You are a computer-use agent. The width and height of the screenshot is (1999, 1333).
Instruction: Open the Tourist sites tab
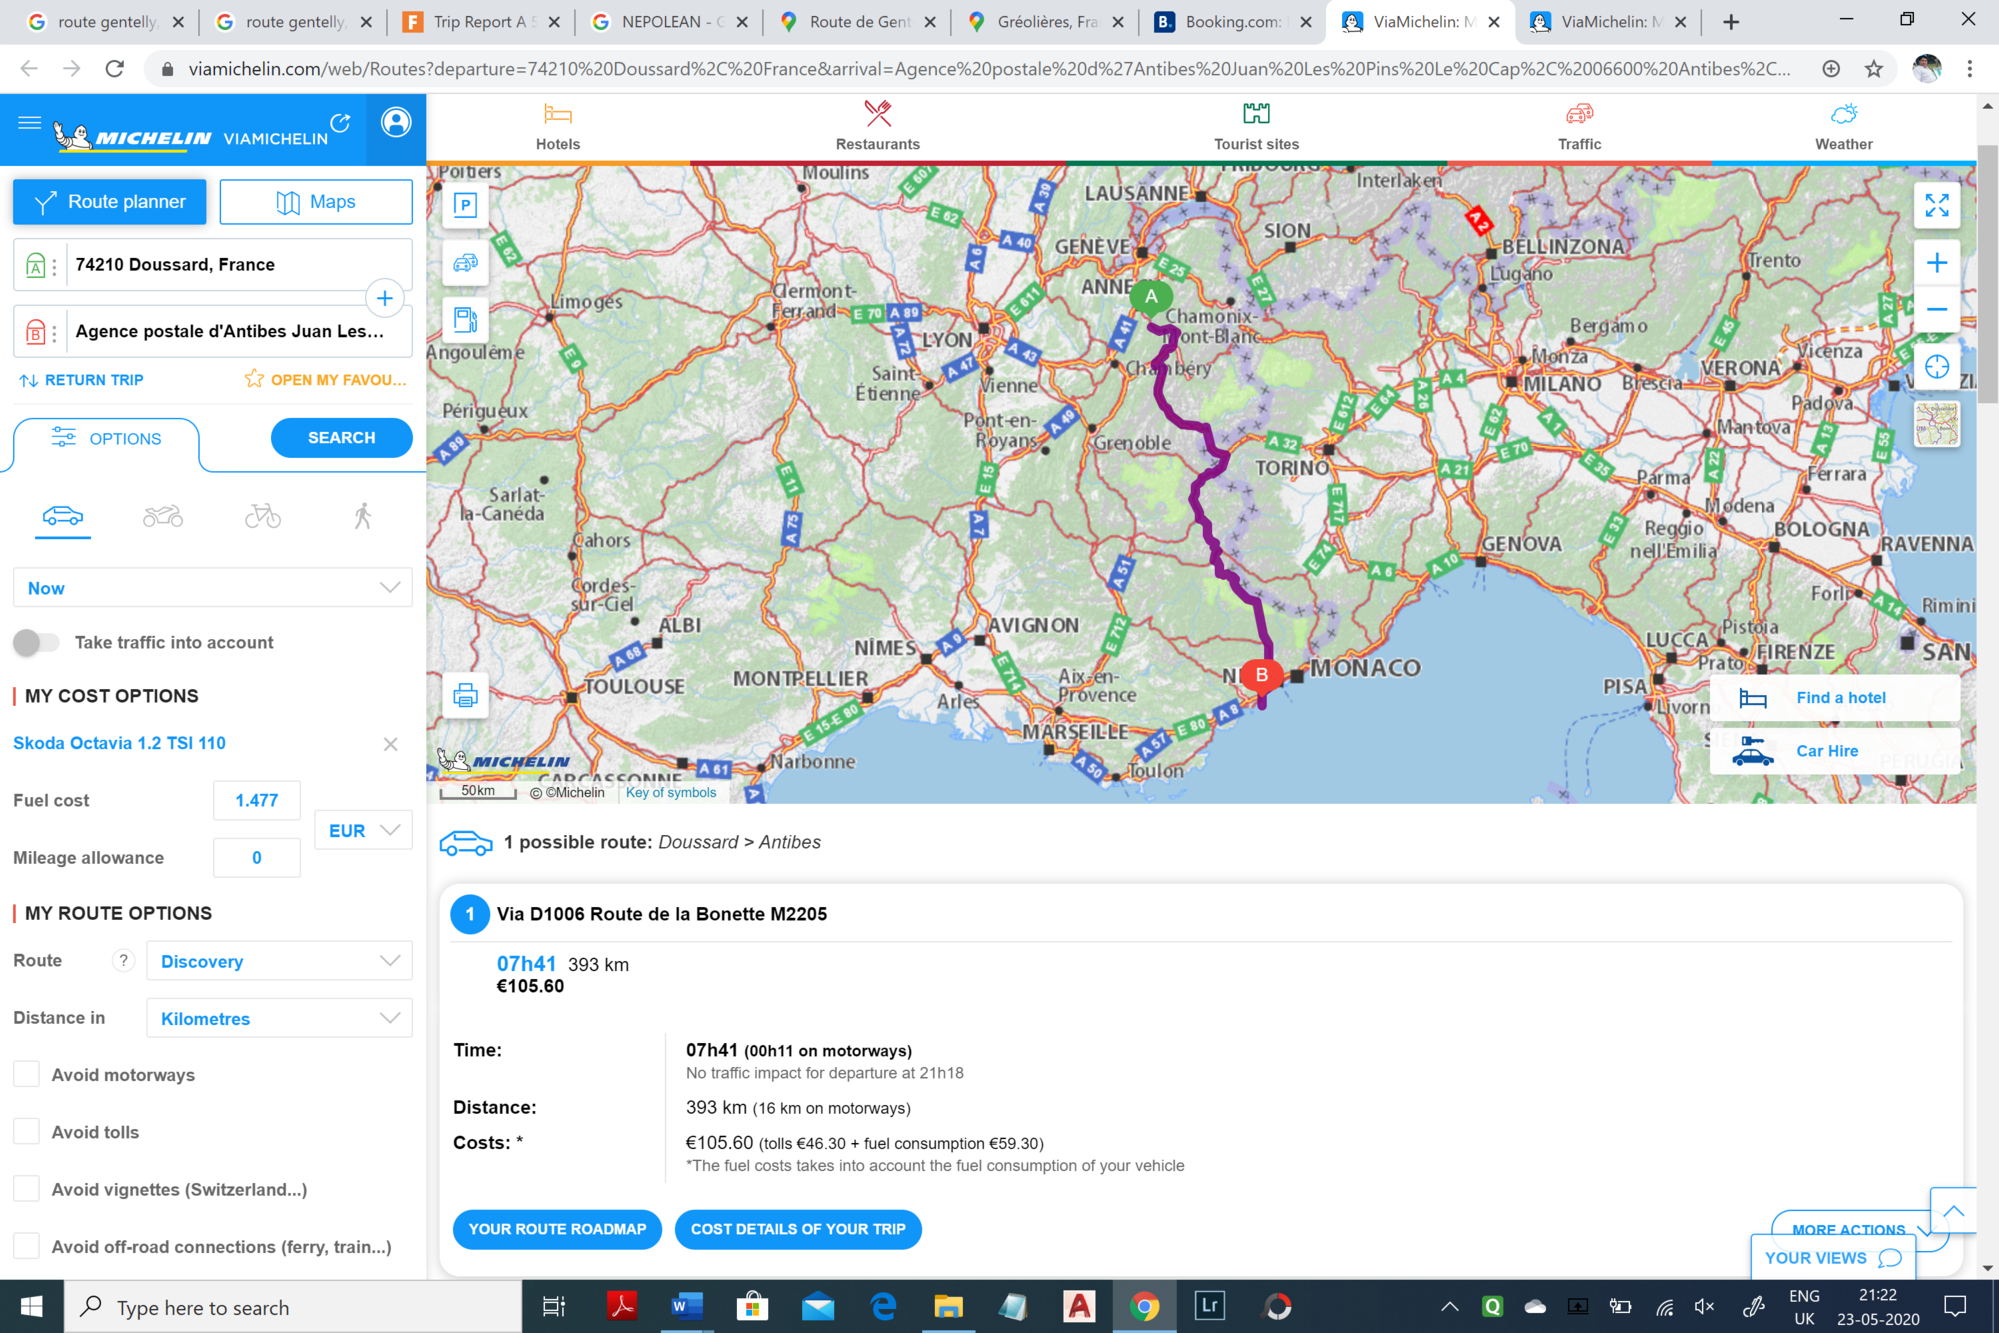coord(1256,127)
